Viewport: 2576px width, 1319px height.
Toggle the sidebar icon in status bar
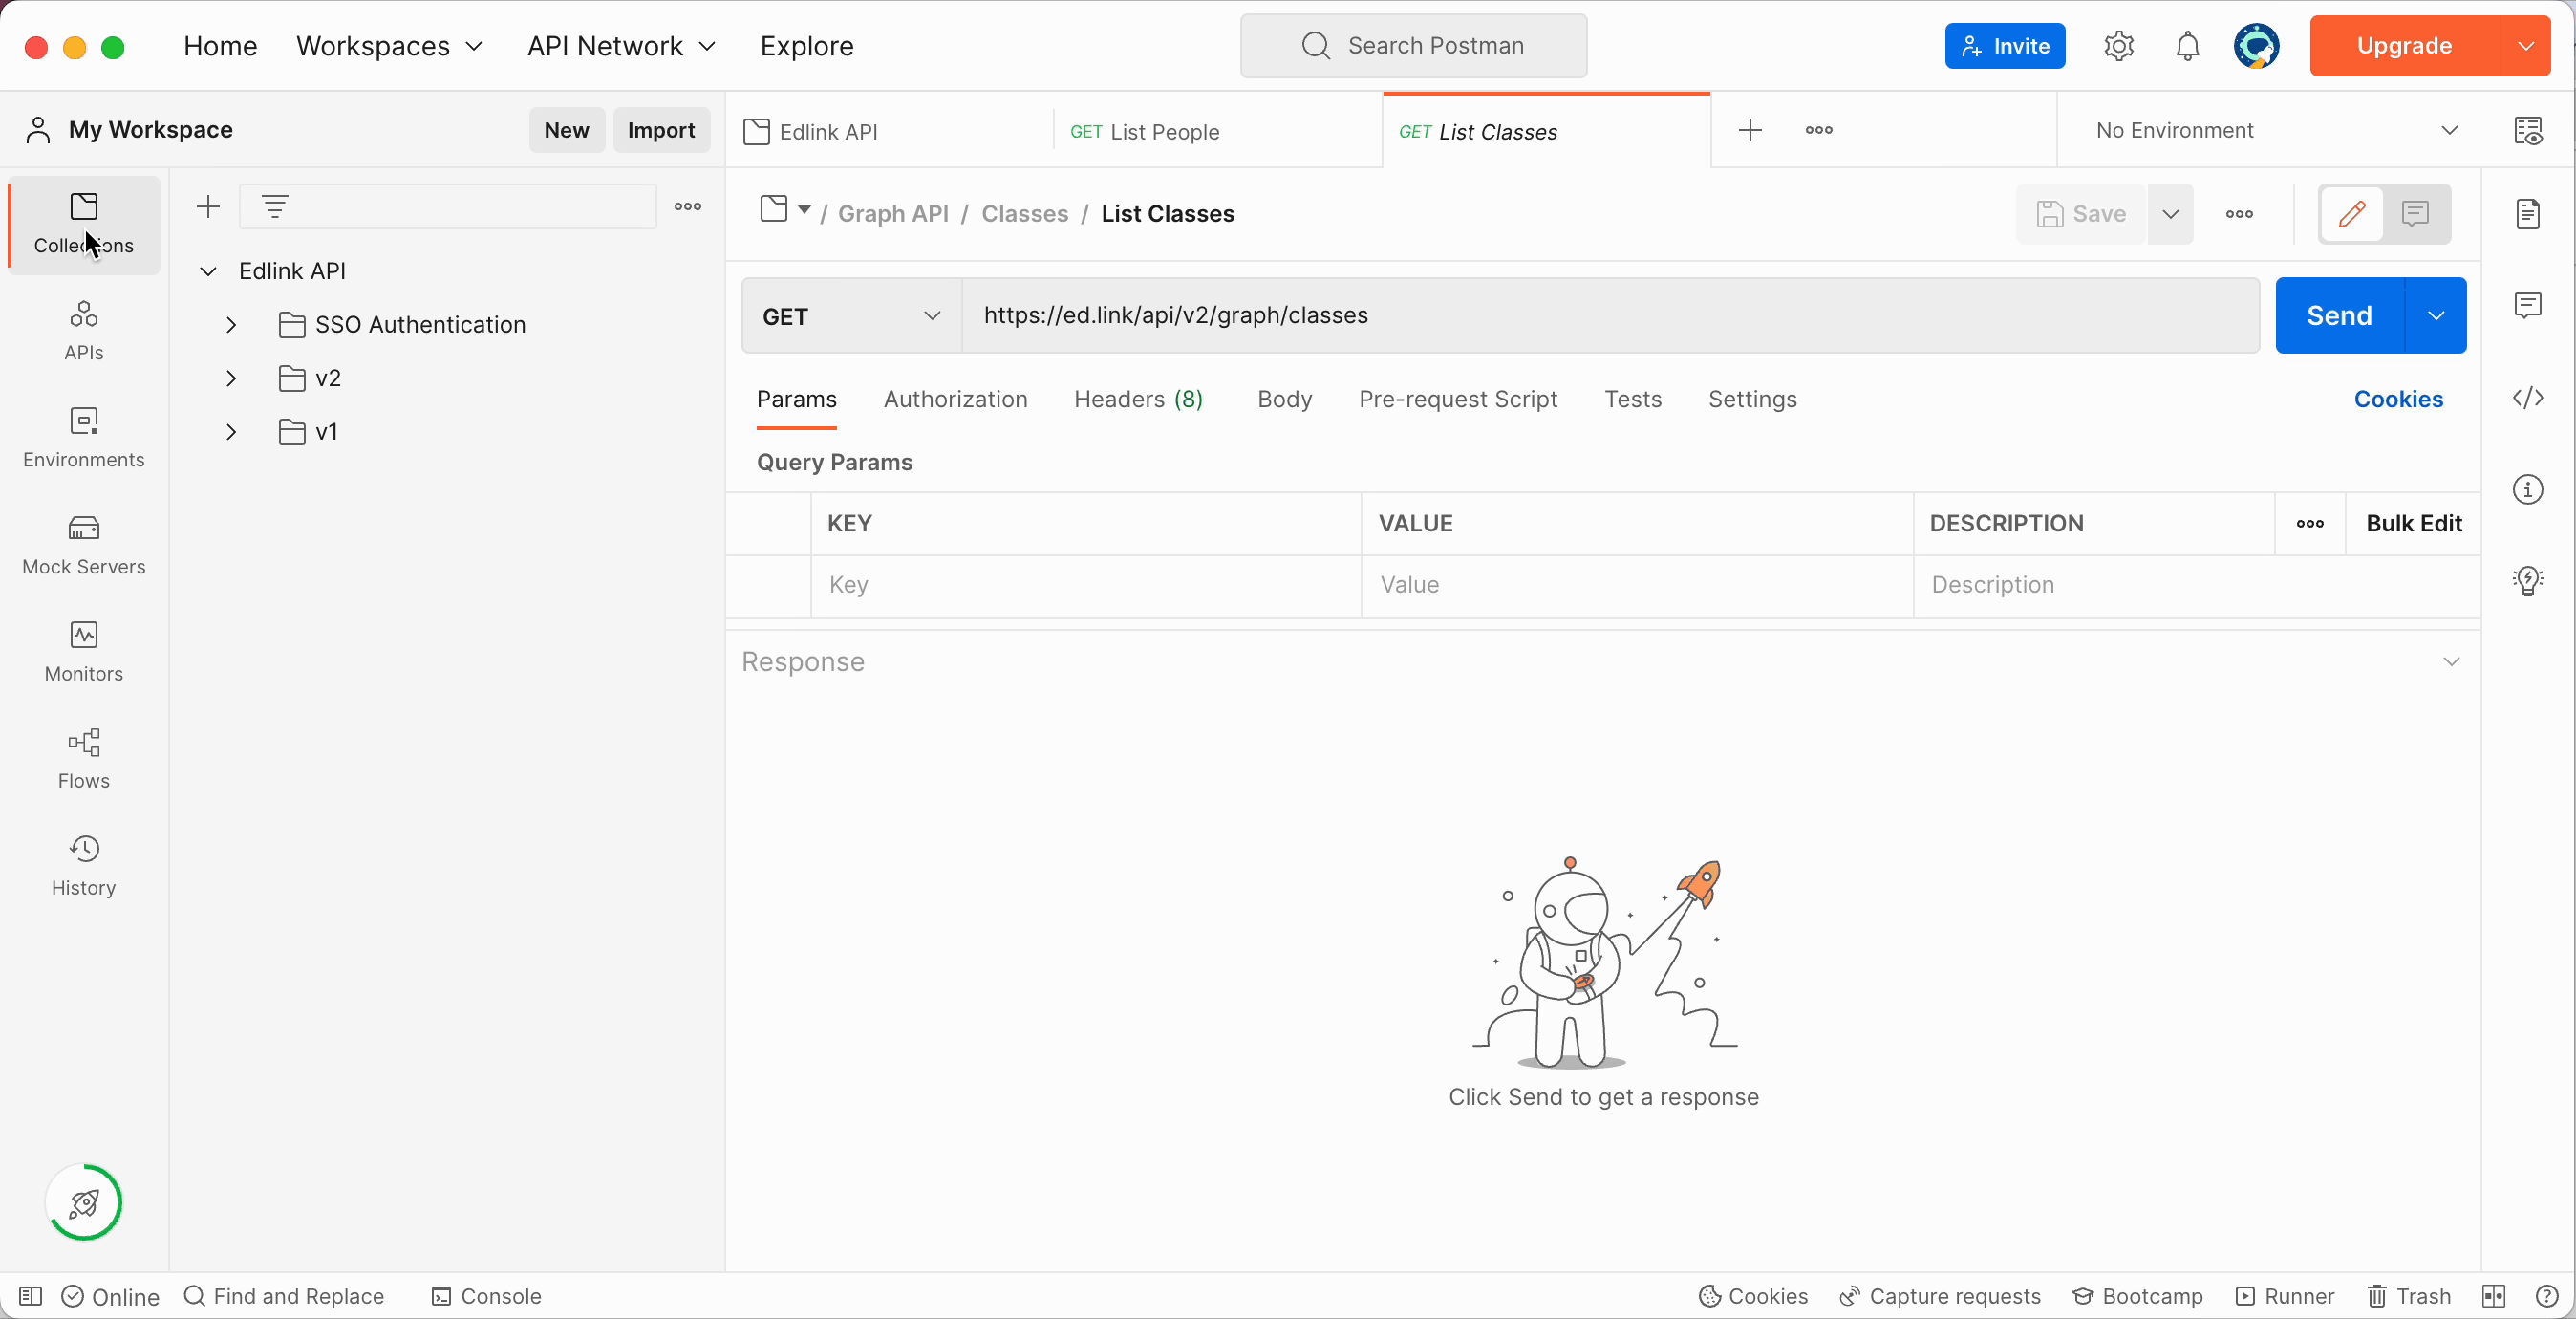(x=30, y=1296)
